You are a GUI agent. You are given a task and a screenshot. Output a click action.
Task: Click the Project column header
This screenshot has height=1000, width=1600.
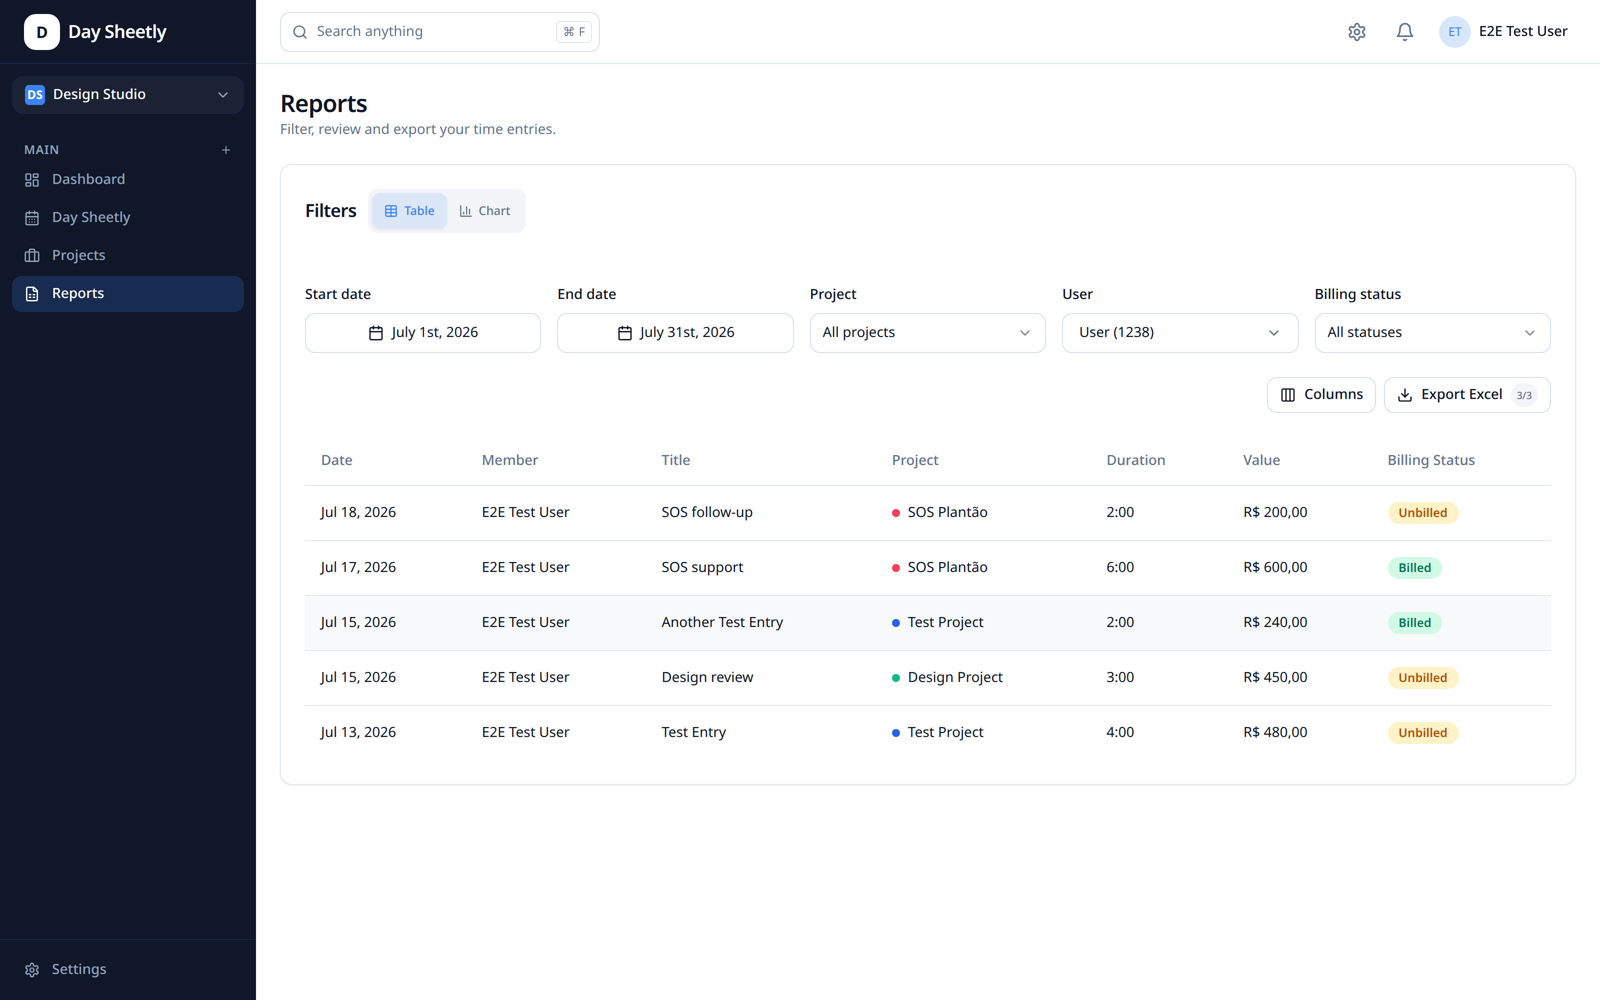[915, 460]
